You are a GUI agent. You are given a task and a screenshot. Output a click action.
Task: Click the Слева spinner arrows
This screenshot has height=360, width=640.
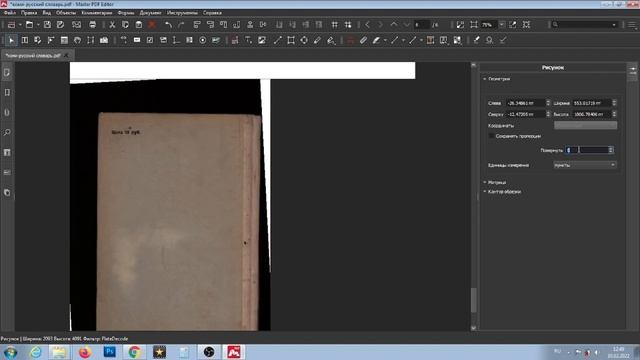pos(548,103)
